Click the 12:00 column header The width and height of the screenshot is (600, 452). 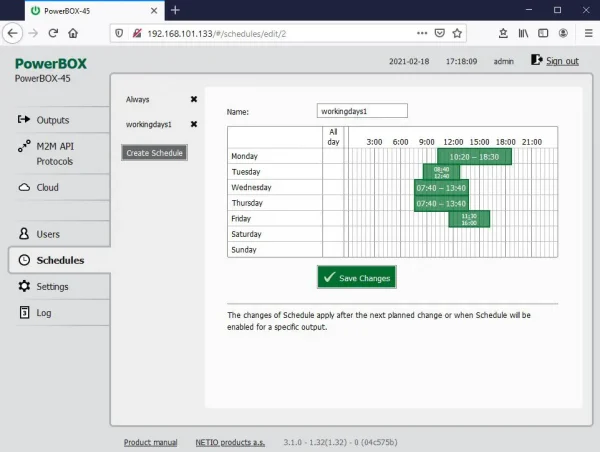453,142
